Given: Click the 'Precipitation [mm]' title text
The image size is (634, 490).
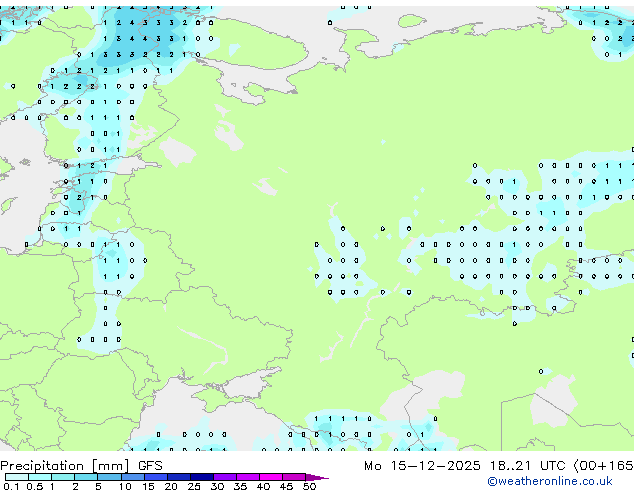Looking at the screenshot, I should pyautogui.click(x=65, y=466).
